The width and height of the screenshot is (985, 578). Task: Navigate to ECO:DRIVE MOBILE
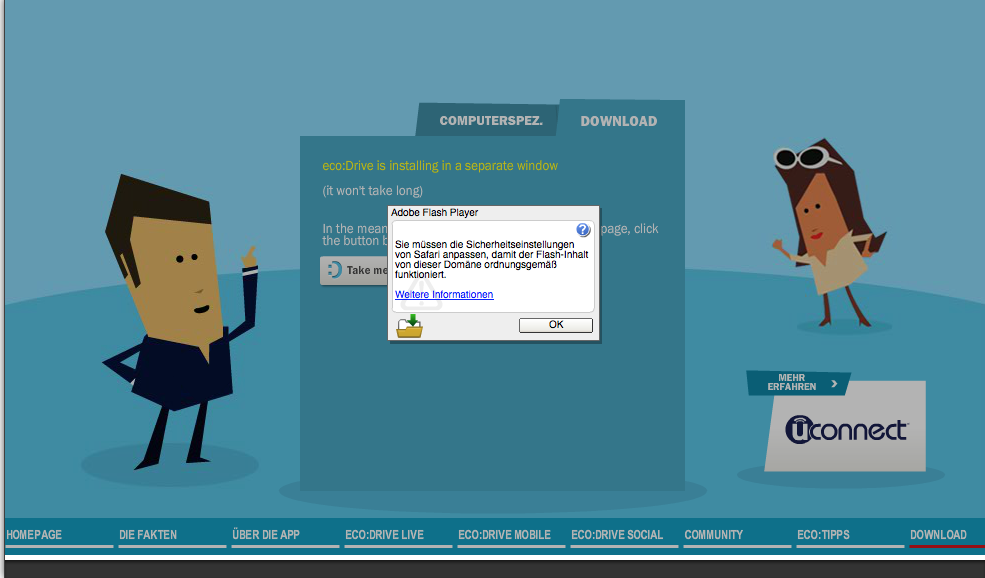tap(505, 535)
